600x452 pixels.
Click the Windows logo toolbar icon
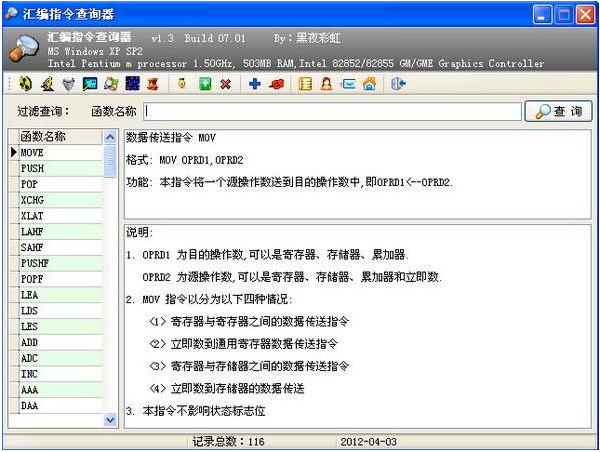point(111,84)
